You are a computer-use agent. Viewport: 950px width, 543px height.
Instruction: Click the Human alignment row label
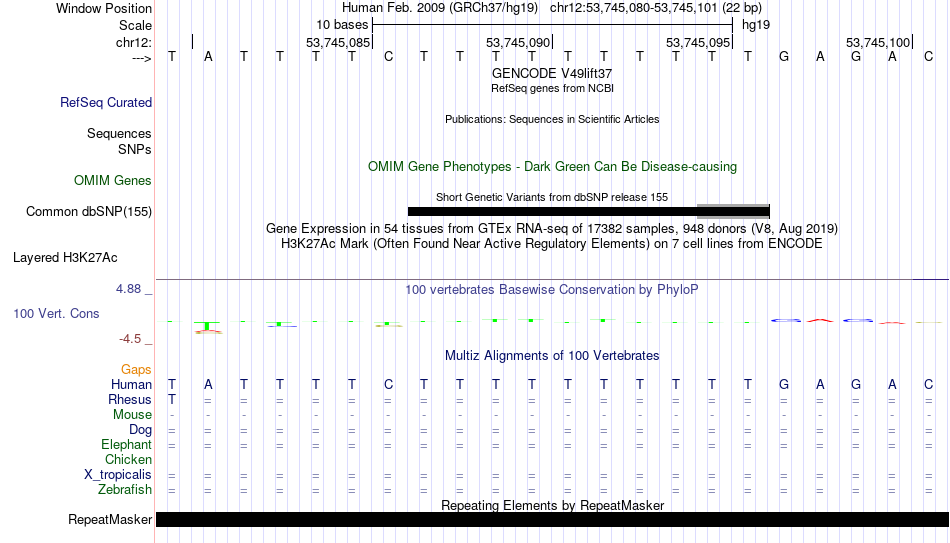tap(131, 385)
